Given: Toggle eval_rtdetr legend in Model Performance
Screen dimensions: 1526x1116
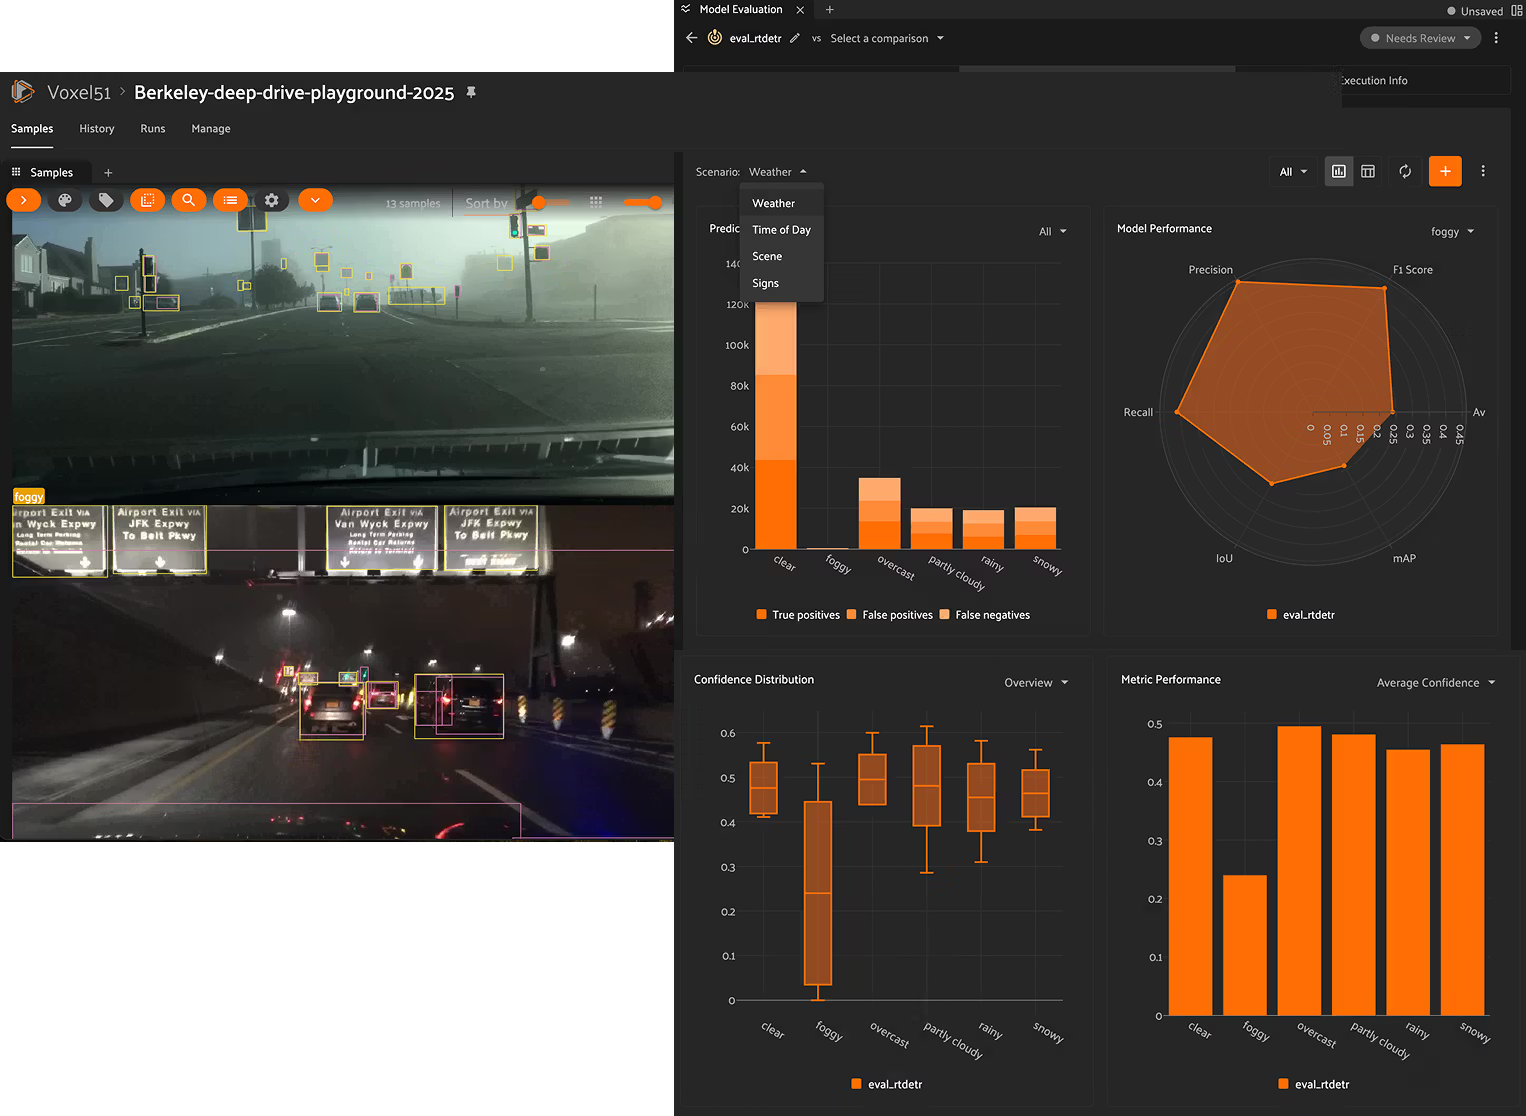Looking at the screenshot, I should pos(1300,615).
